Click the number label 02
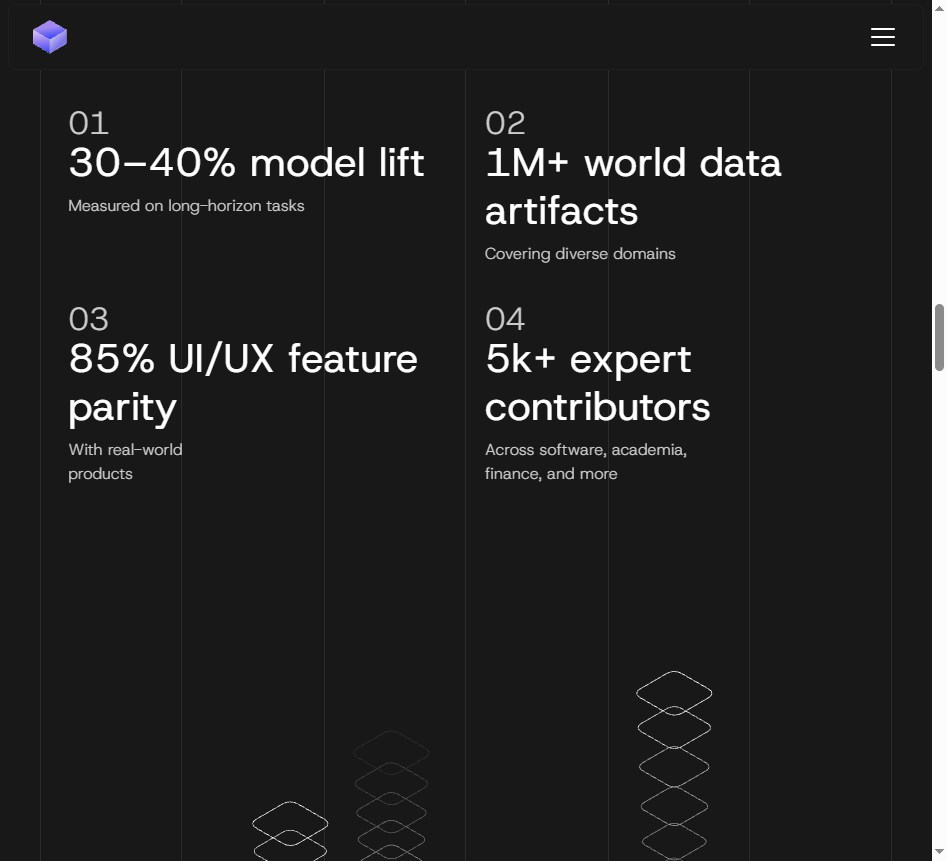This screenshot has height=861, width=947. 505,123
